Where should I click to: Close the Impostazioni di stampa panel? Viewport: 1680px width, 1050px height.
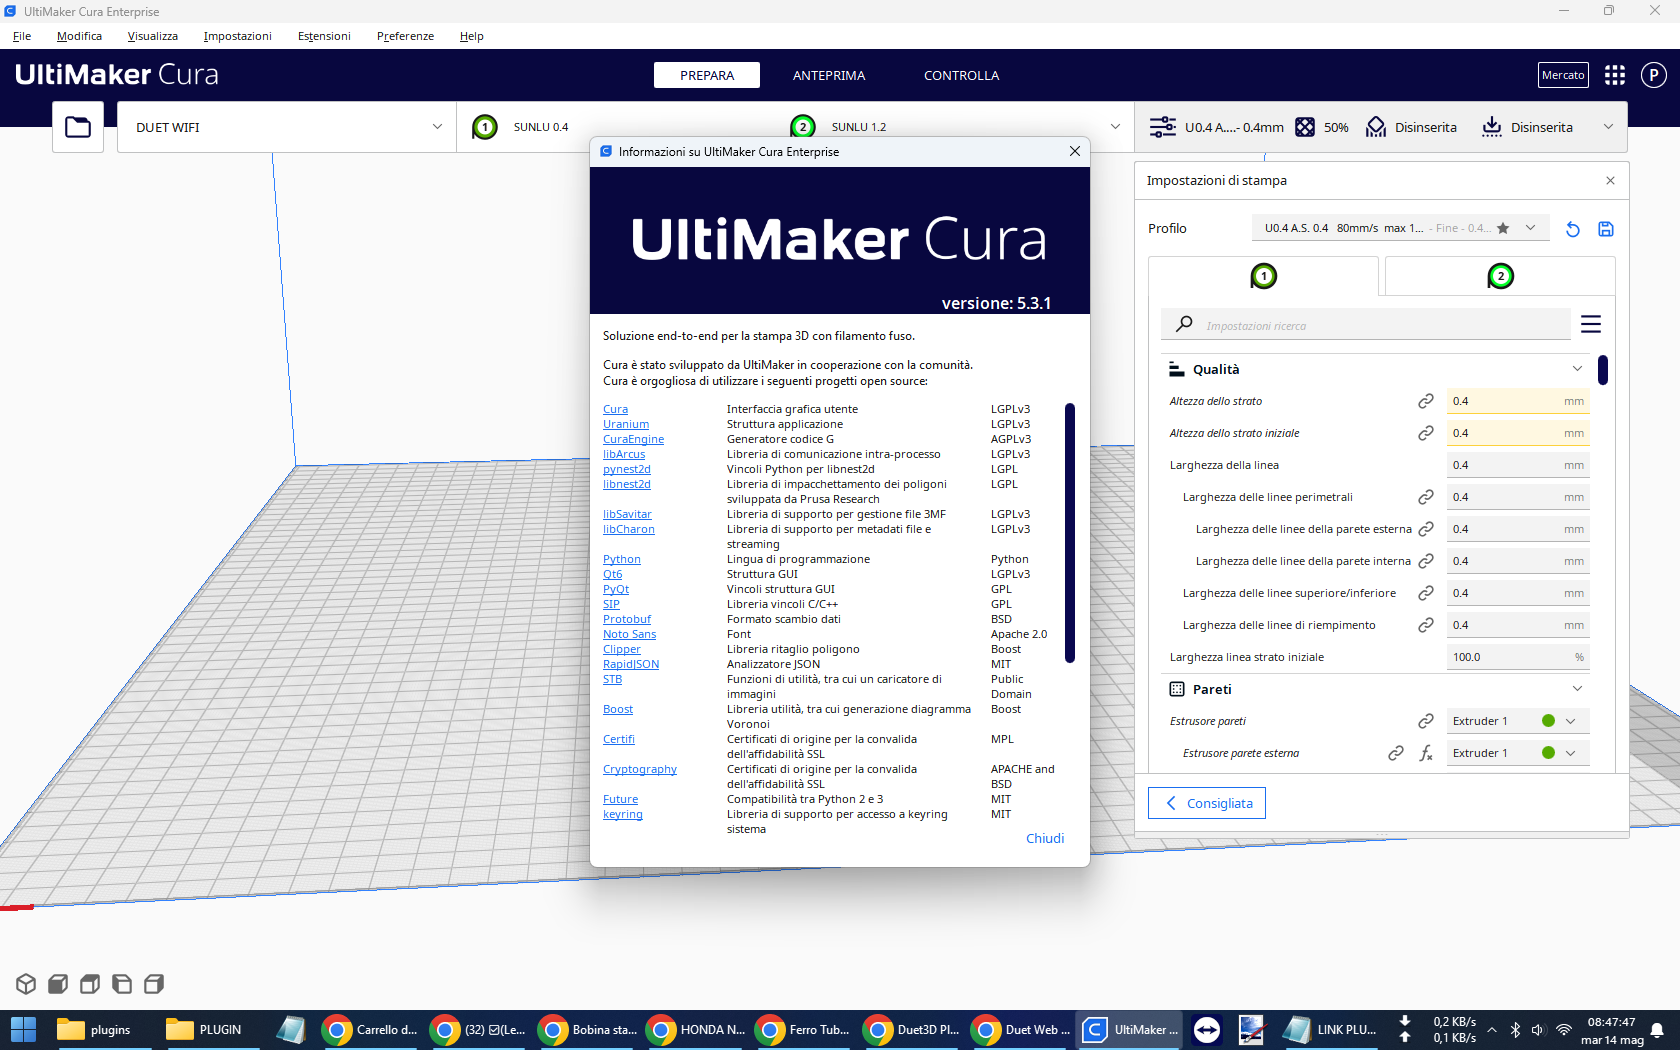click(1610, 181)
